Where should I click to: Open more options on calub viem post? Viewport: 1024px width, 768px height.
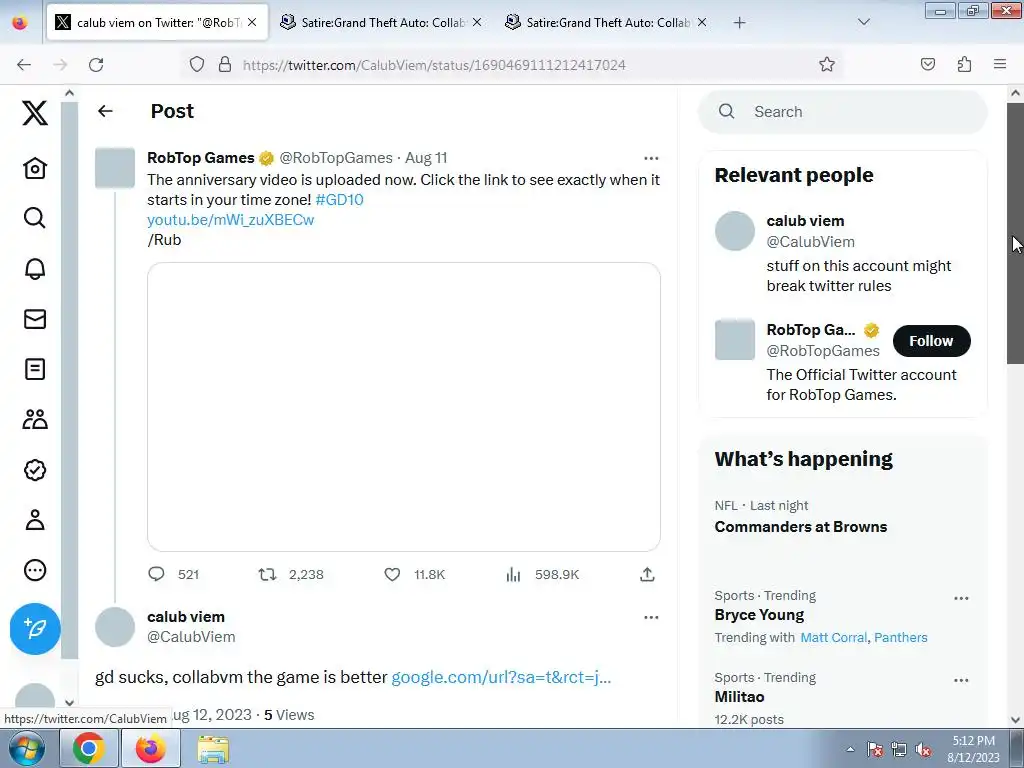[651, 617]
